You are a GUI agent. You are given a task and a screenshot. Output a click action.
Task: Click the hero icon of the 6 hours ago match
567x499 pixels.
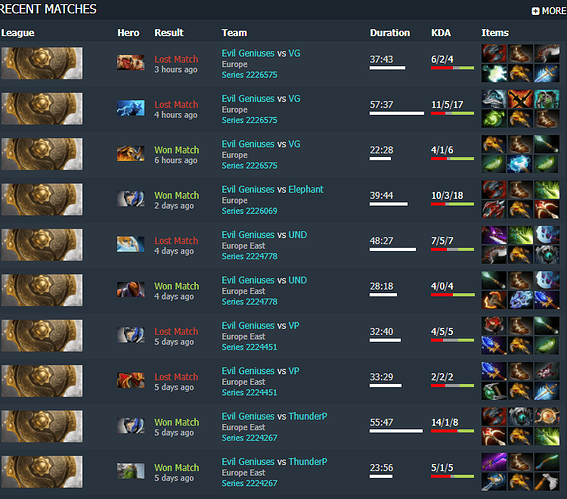point(131,154)
